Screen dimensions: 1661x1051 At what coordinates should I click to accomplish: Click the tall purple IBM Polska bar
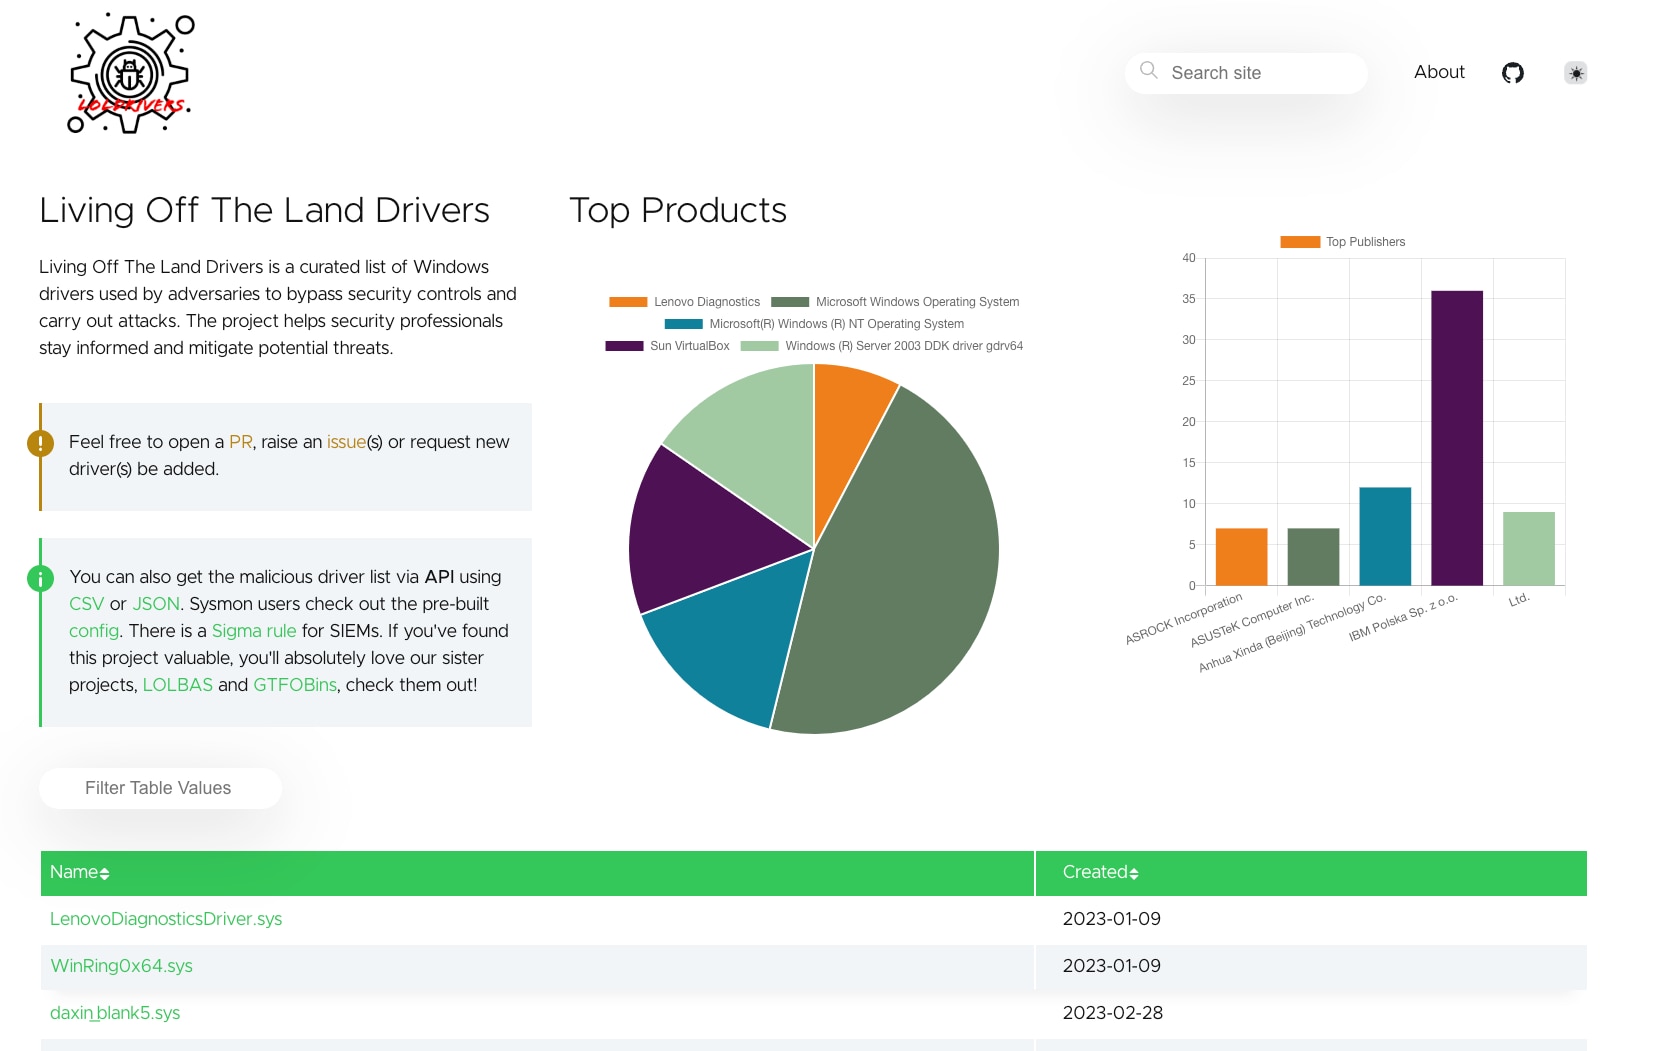[1457, 438]
